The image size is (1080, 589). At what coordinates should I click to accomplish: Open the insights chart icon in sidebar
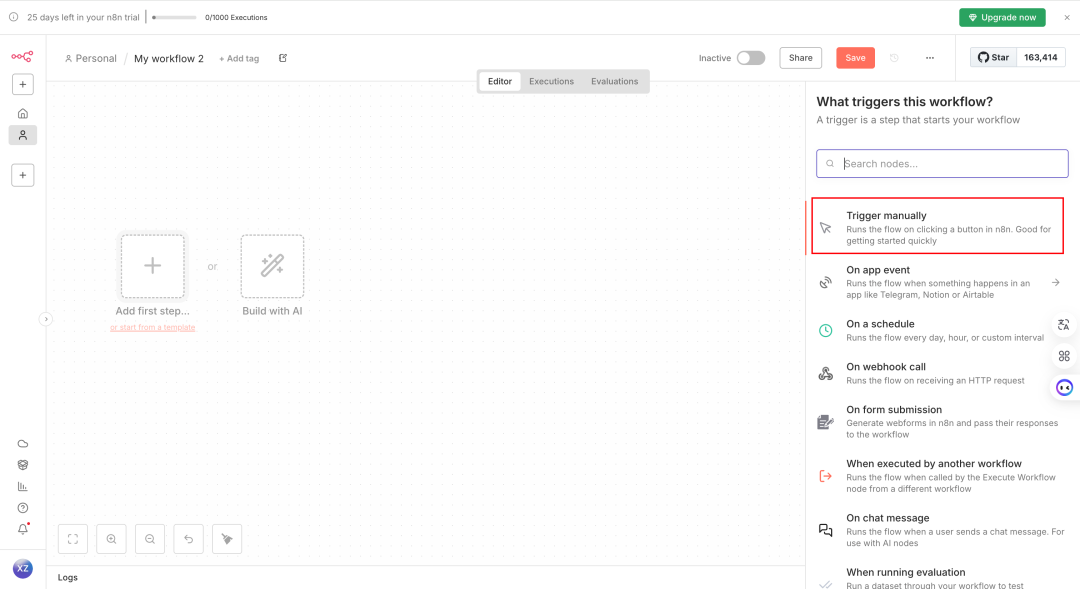[x=23, y=486]
